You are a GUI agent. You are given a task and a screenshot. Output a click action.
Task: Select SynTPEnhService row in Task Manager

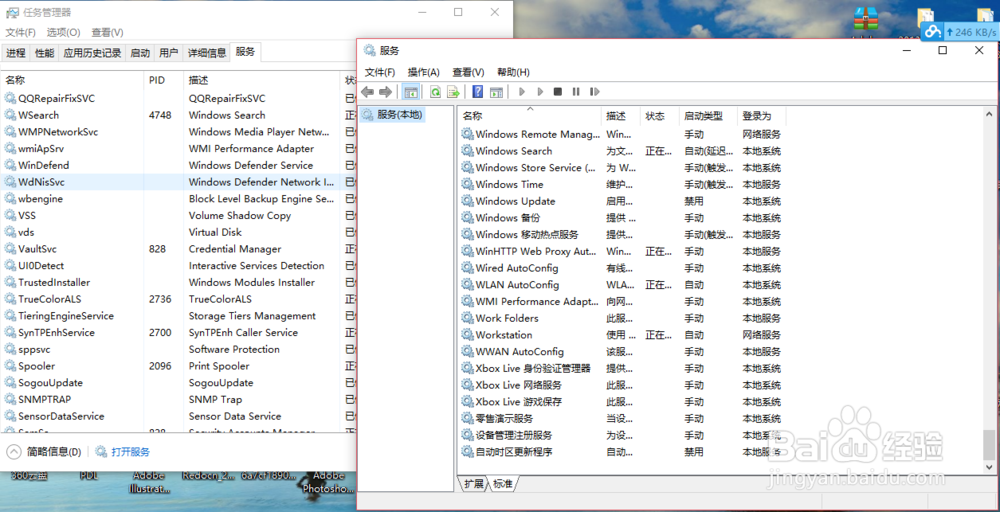[x=179, y=332]
